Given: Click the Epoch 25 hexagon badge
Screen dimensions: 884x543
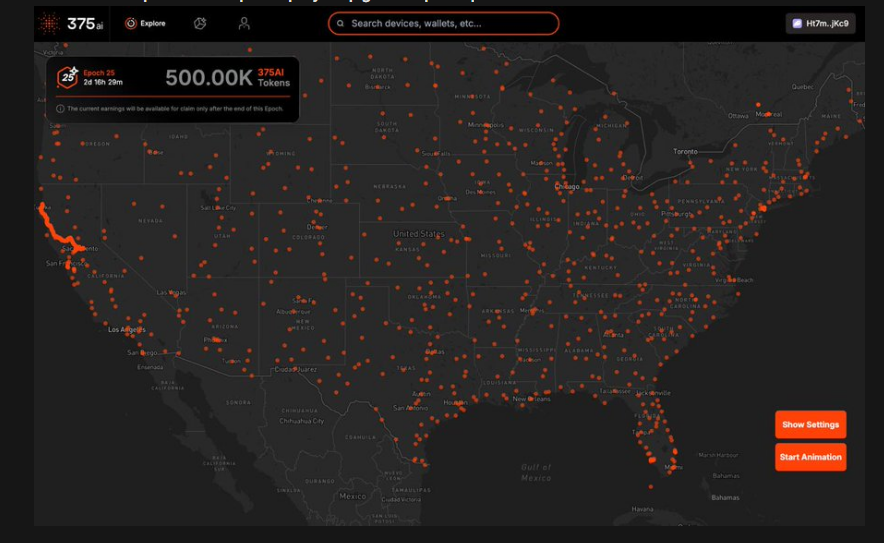Looking at the screenshot, I should click(x=67, y=76).
